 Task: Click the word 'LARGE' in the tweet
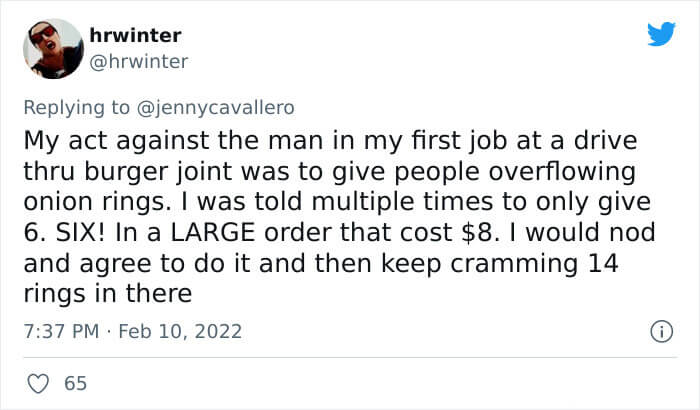[x=213, y=233]
